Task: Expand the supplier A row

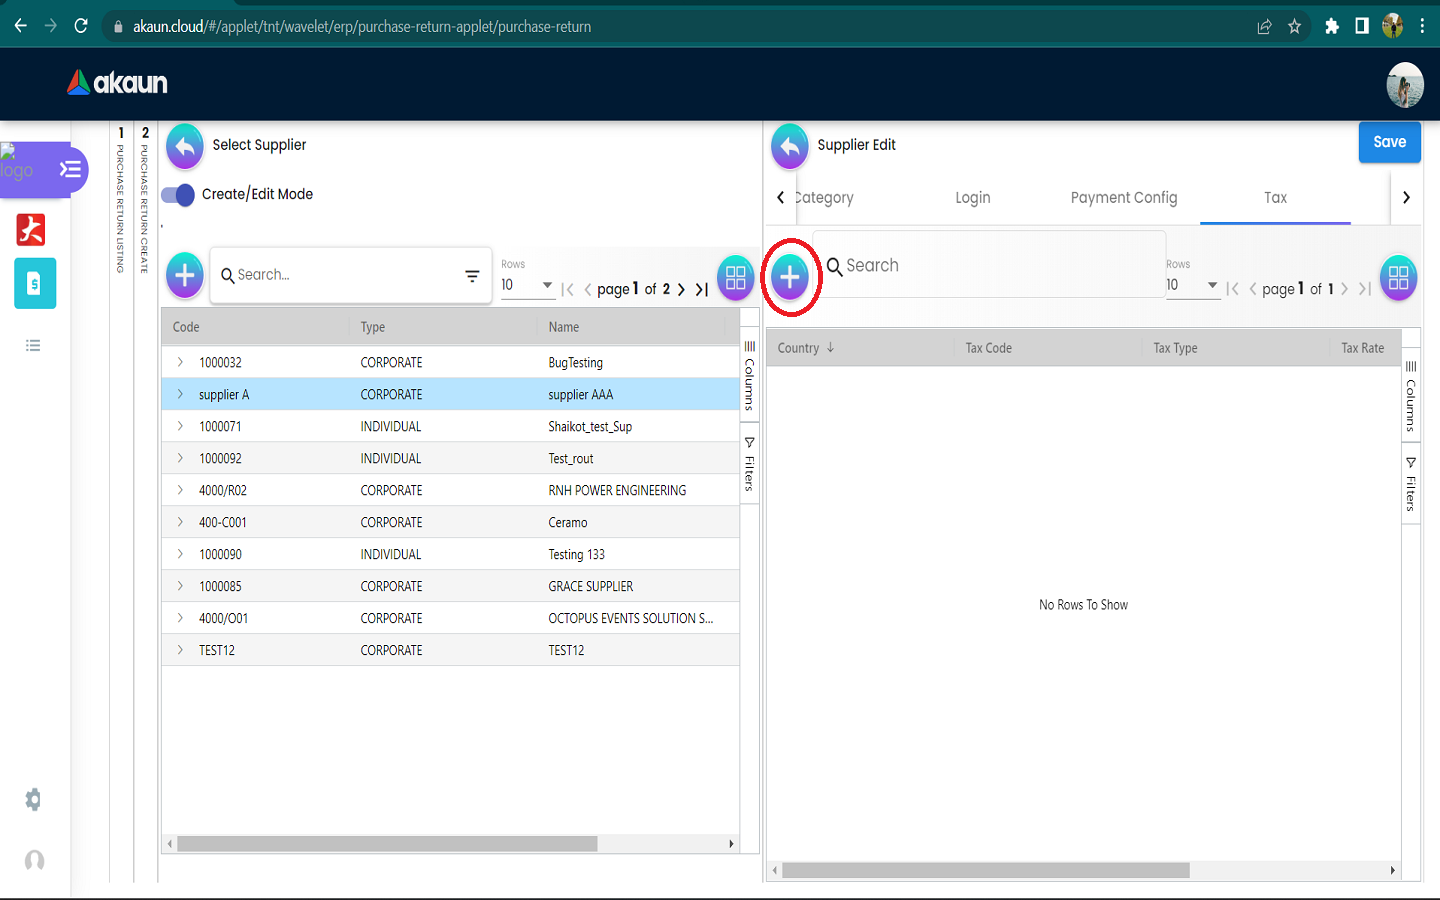Action: click(x=180, y=394)
